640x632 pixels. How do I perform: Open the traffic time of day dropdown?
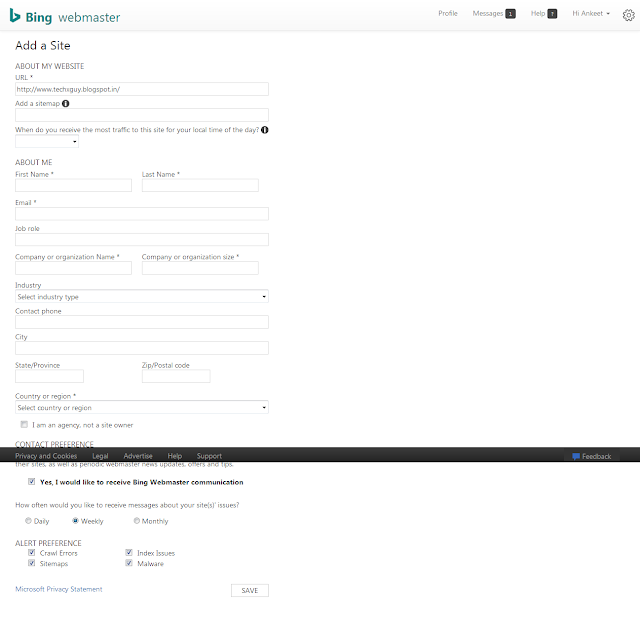click(x=47, y=142)
